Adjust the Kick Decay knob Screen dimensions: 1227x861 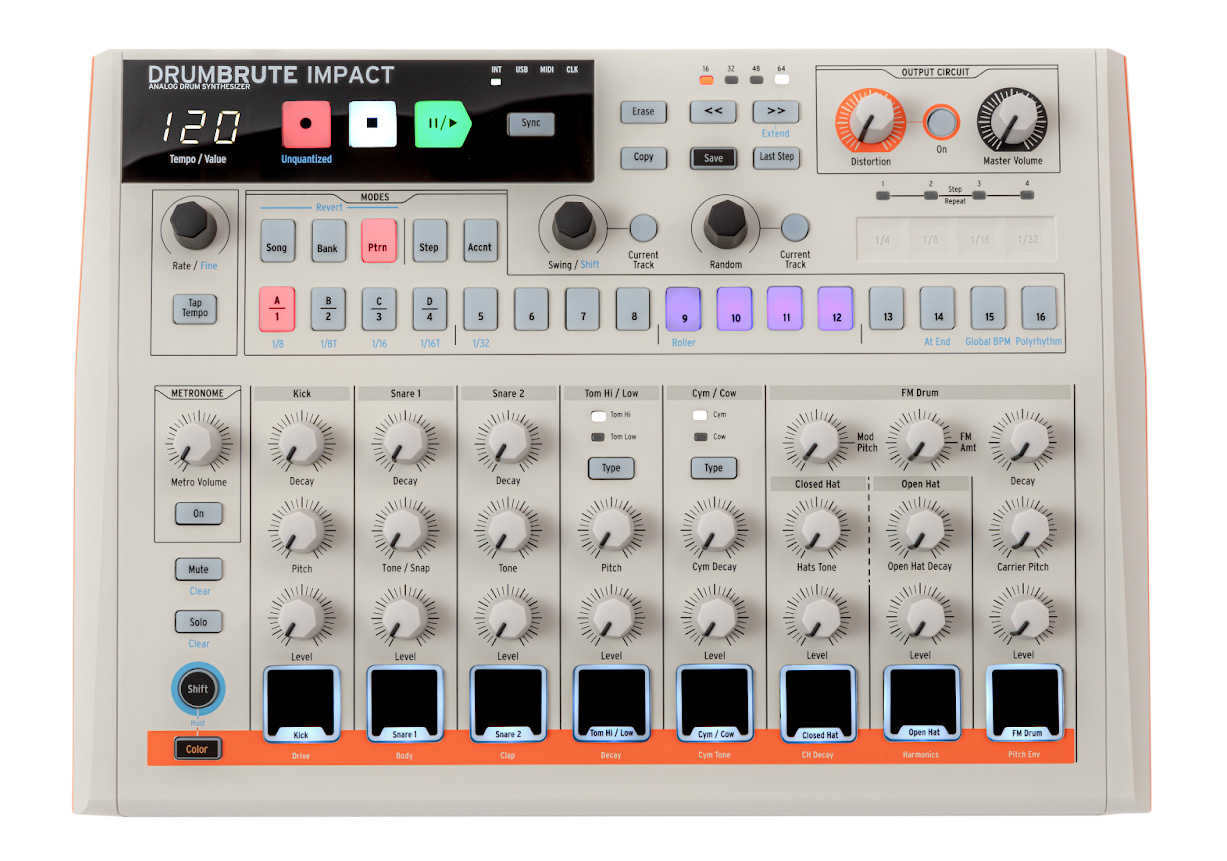(x=301, y=443)
